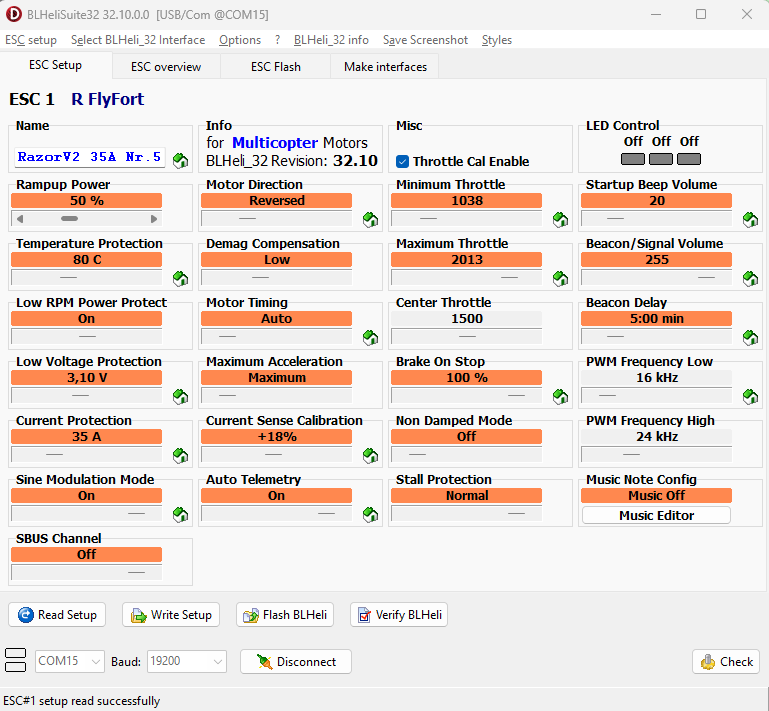Viewport: 769px width, 711px height.
Task: Reset Maximum Throttle to default via its house icon
Action: (560, 279)
